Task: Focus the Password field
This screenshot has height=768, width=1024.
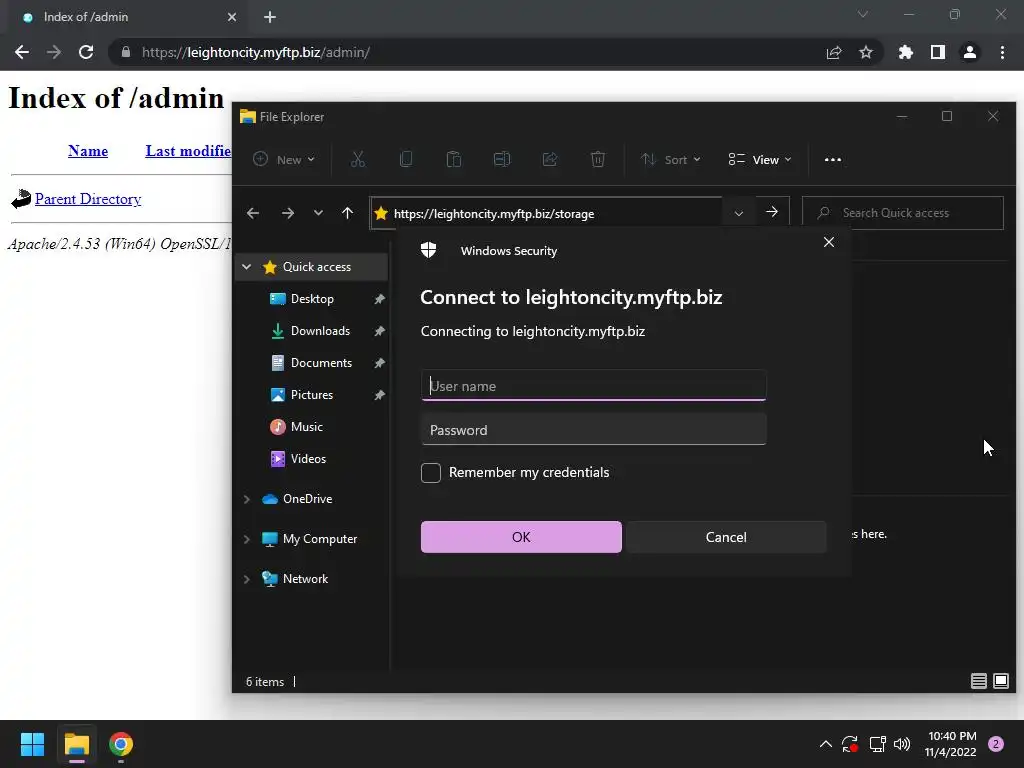Action: [x=594, y=430]
